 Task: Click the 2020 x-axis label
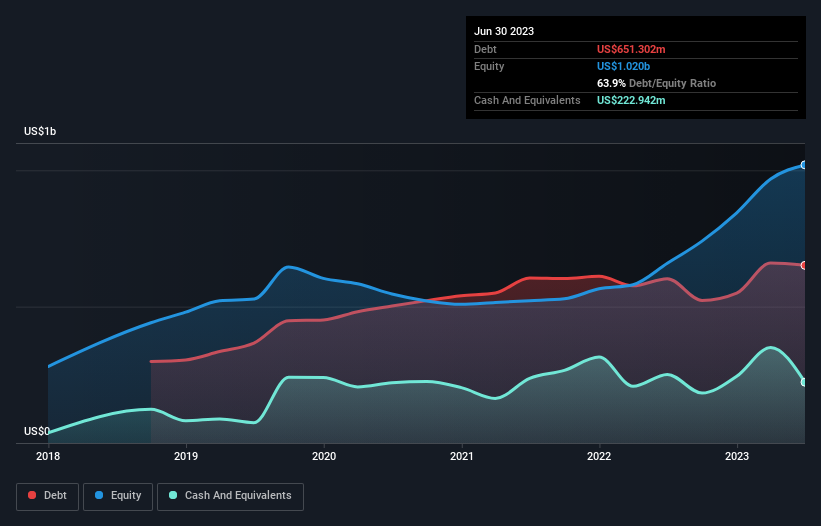click(x=324, y=456)
